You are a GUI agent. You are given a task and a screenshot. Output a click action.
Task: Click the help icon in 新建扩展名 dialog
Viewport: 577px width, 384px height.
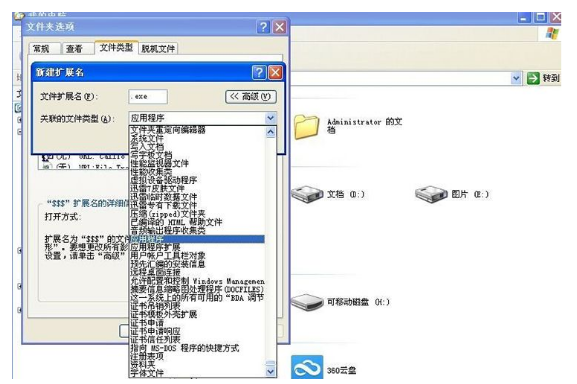click(x=259, y=72)
